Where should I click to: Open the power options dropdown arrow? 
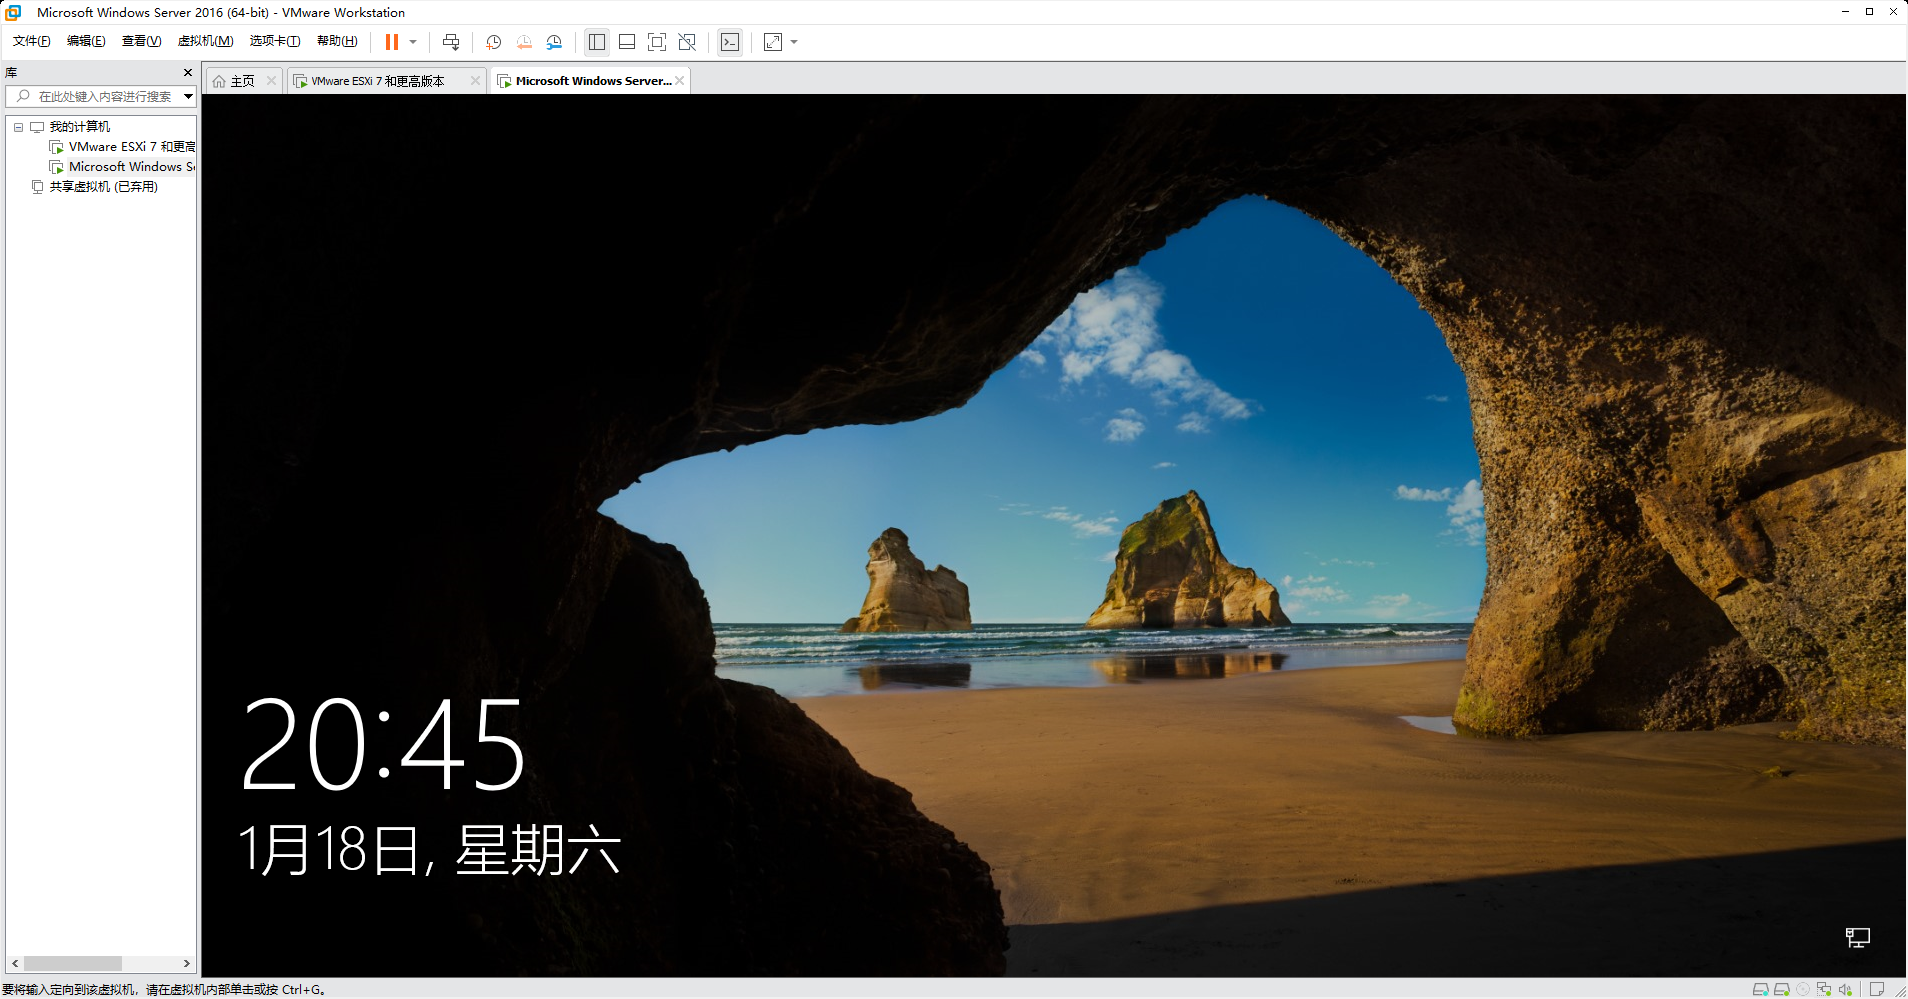point(413,42)
